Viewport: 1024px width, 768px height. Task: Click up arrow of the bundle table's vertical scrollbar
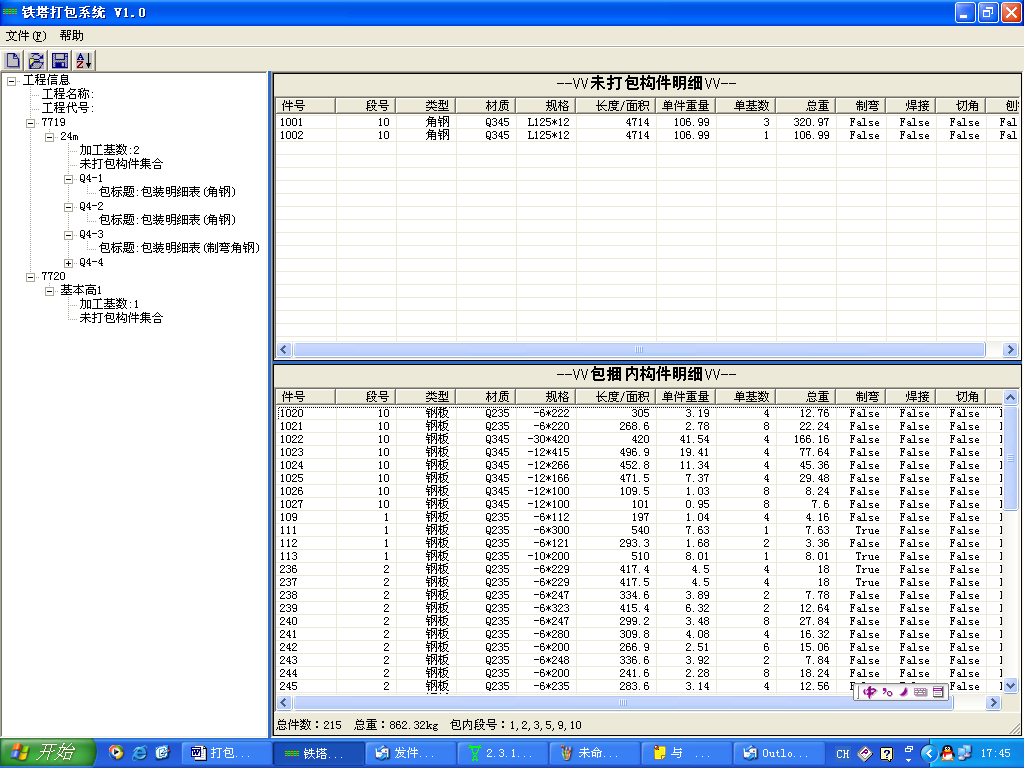[1010, 397]
